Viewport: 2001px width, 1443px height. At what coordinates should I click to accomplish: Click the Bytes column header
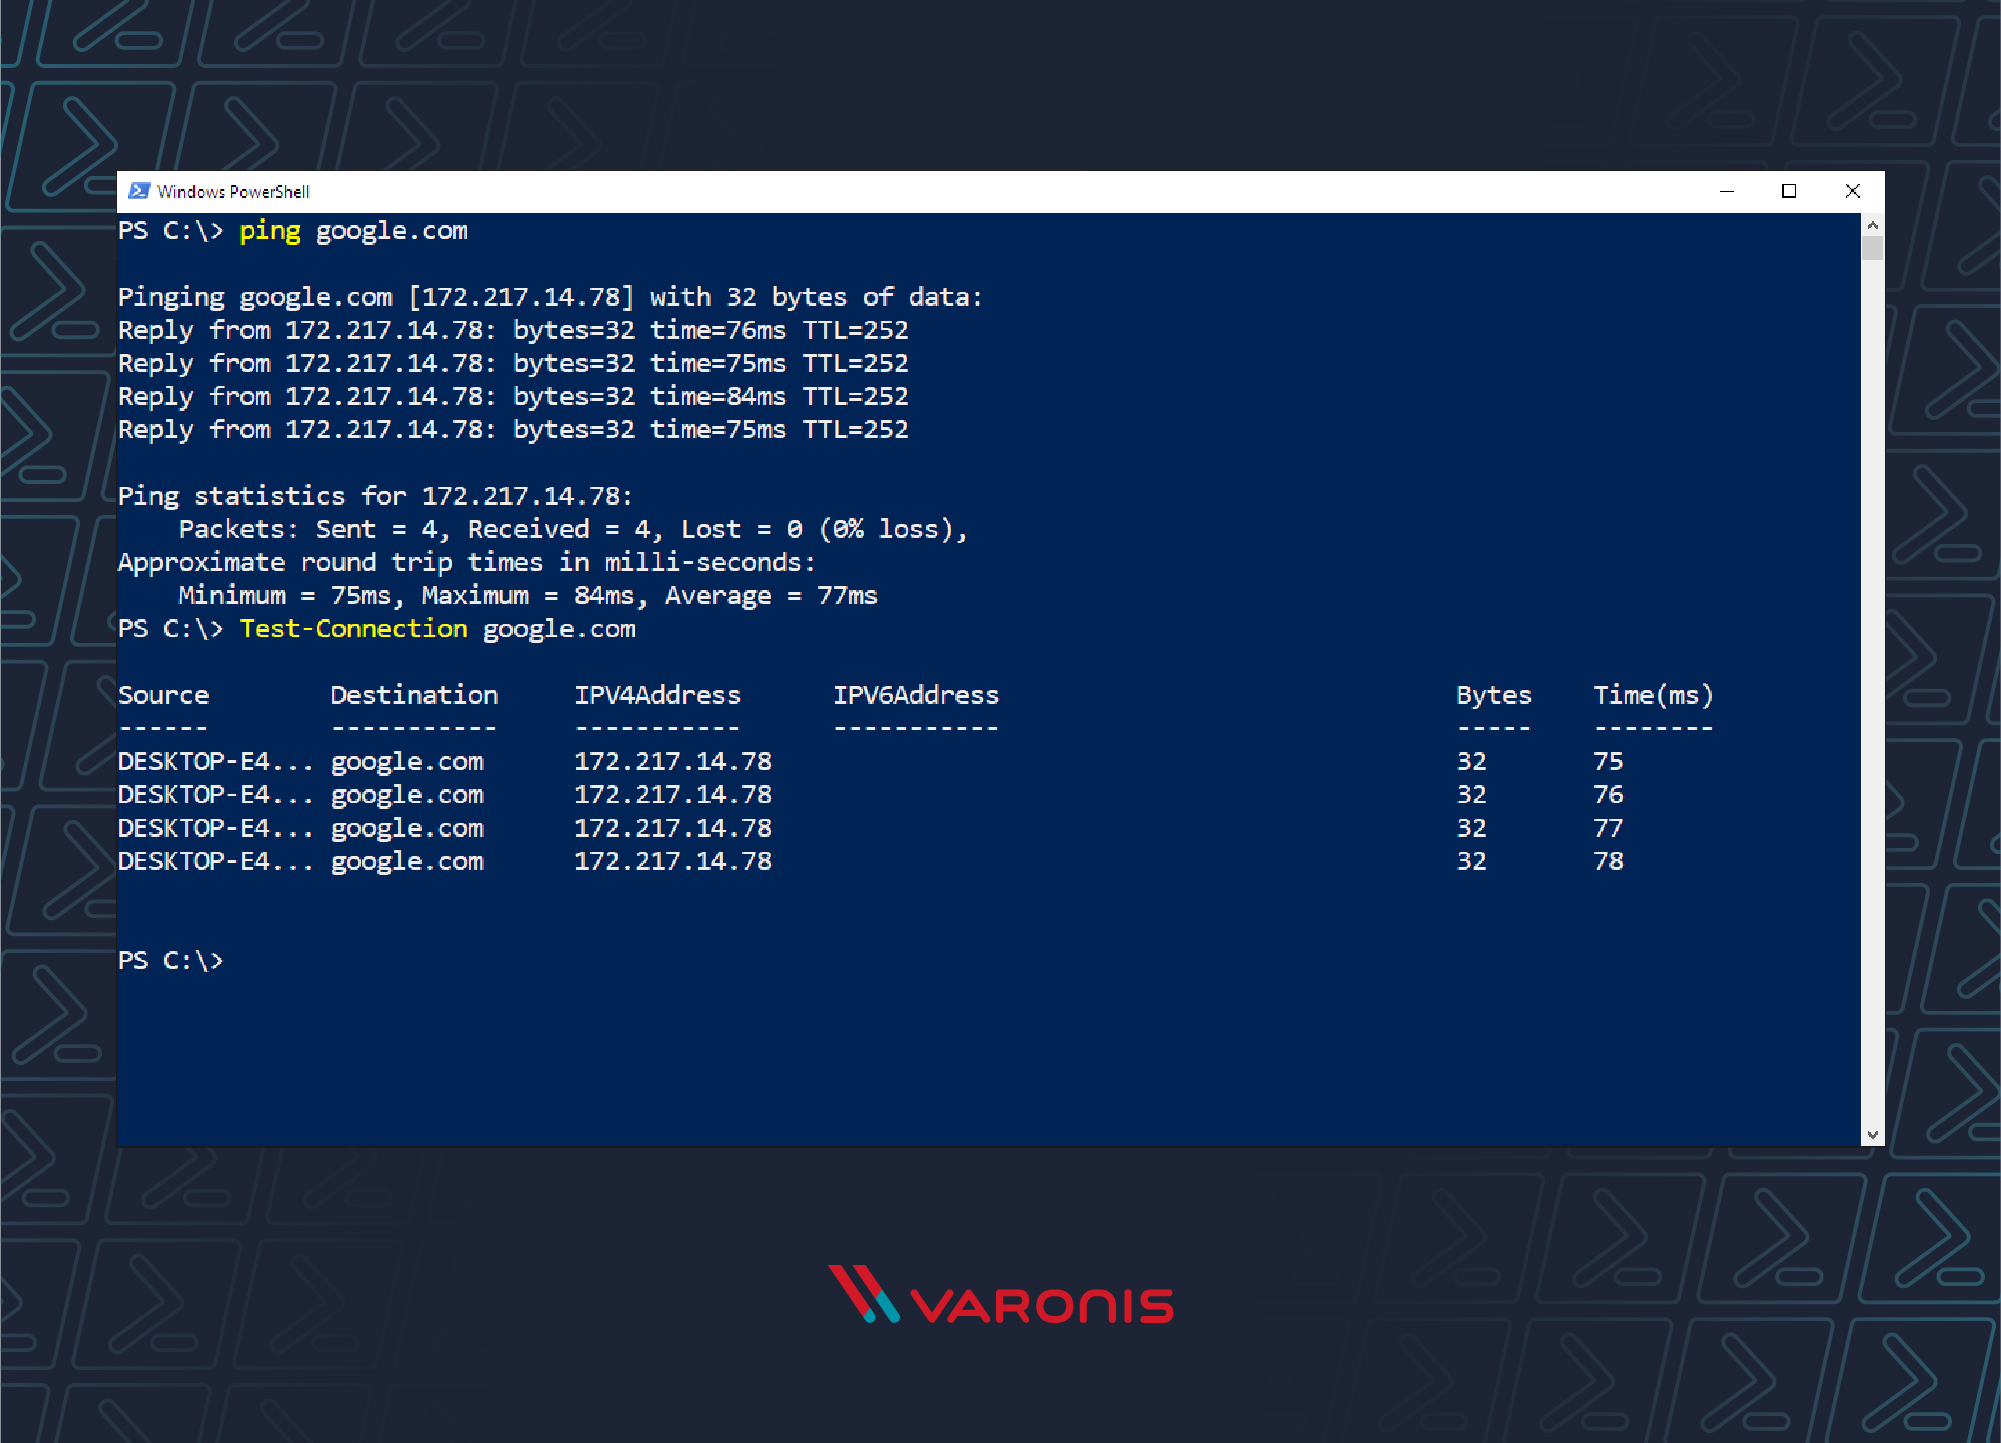point(1493,694)
